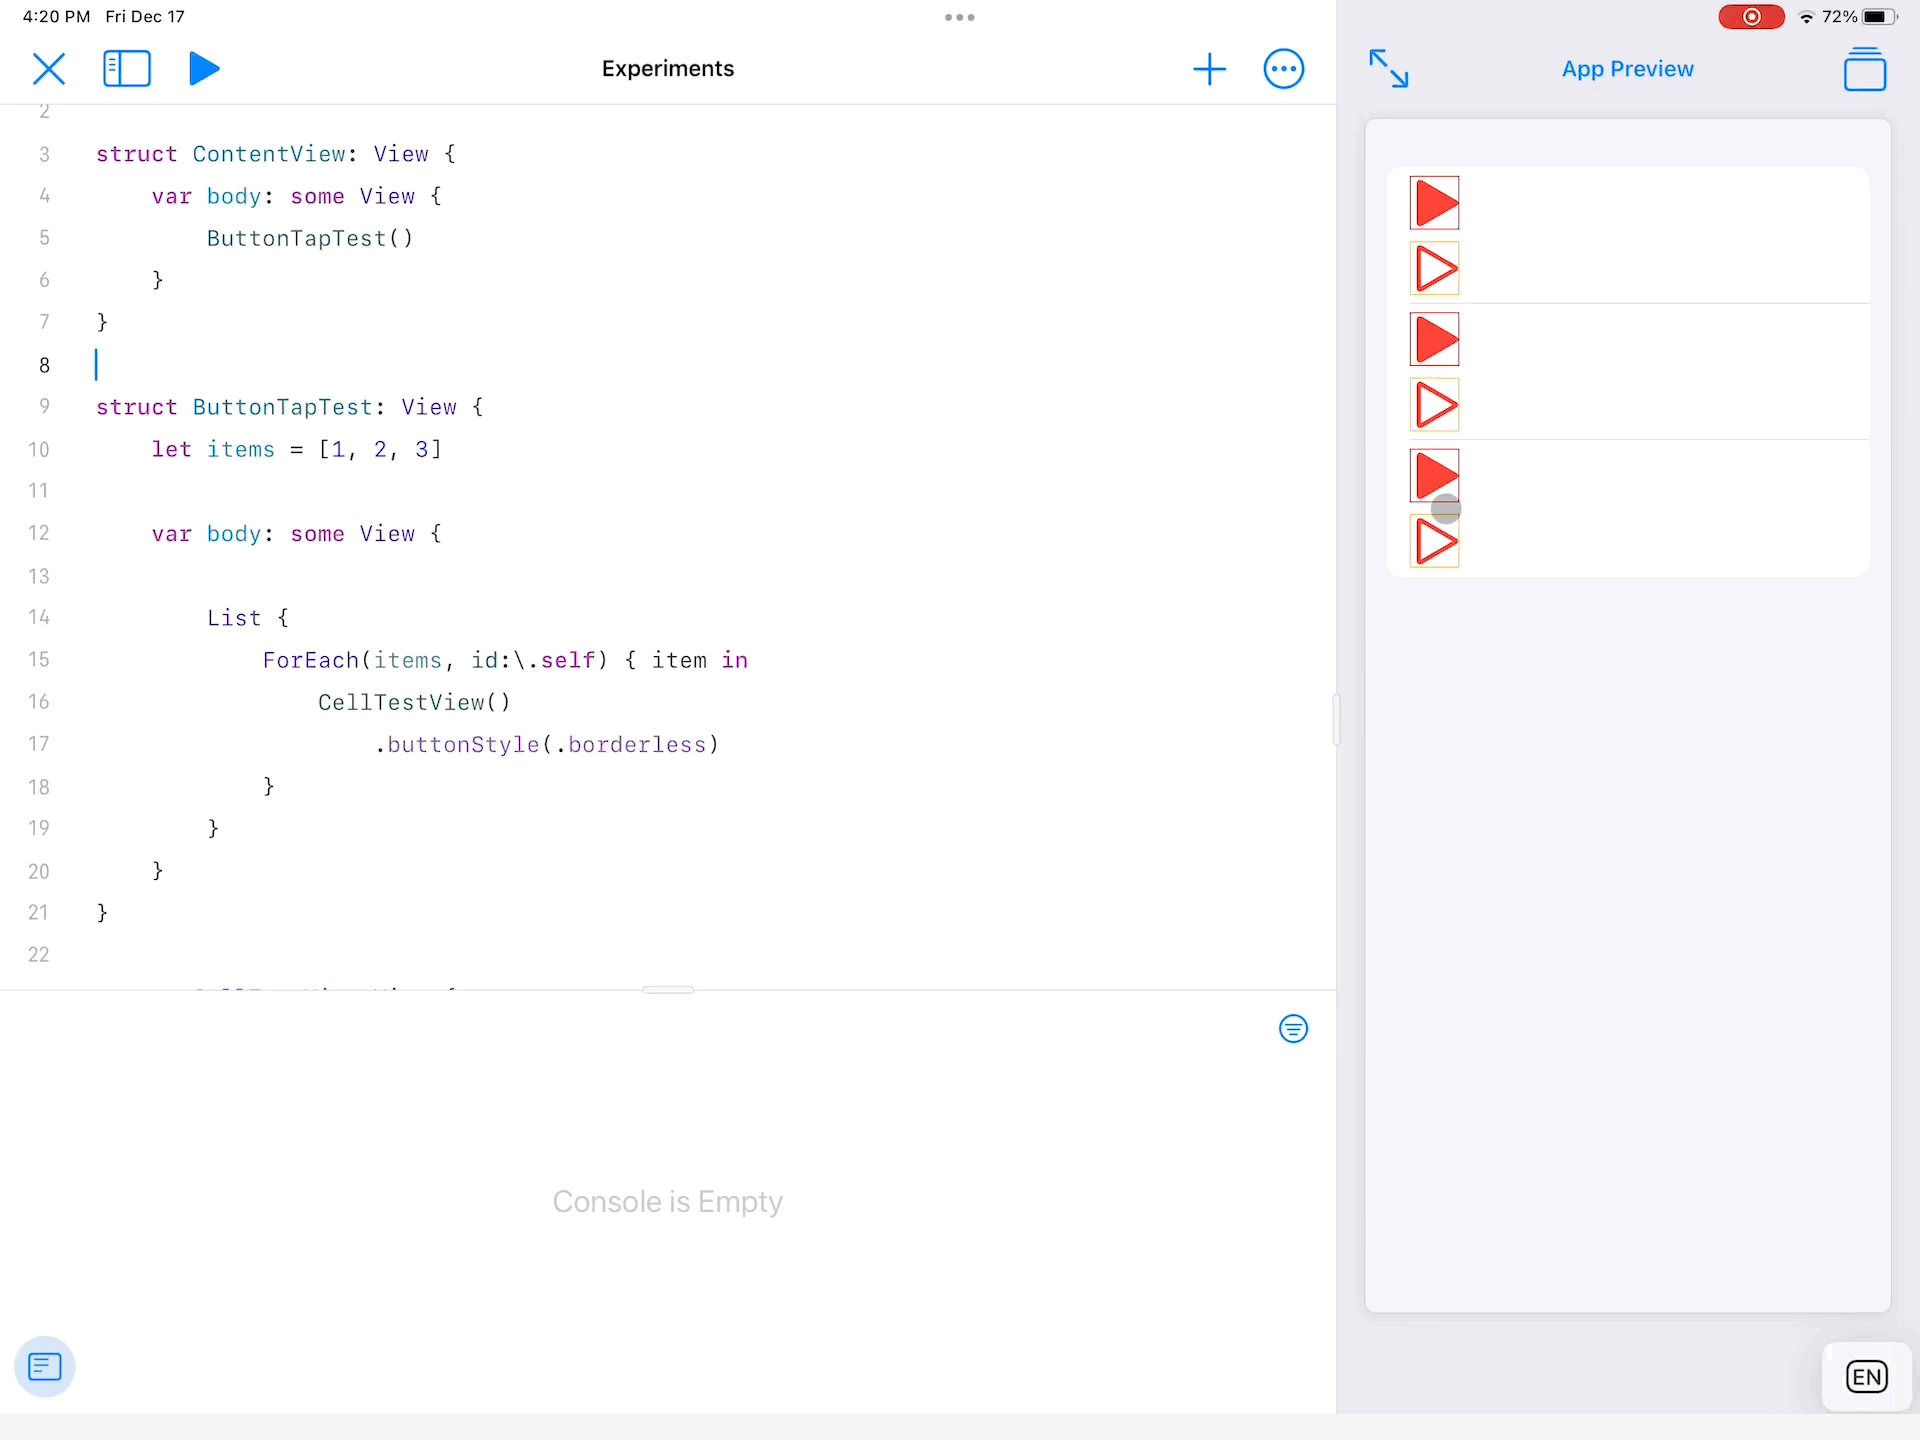1920x1440 pixels.
Task: Grab the console divider handle
Action: (x=668, y=990)
